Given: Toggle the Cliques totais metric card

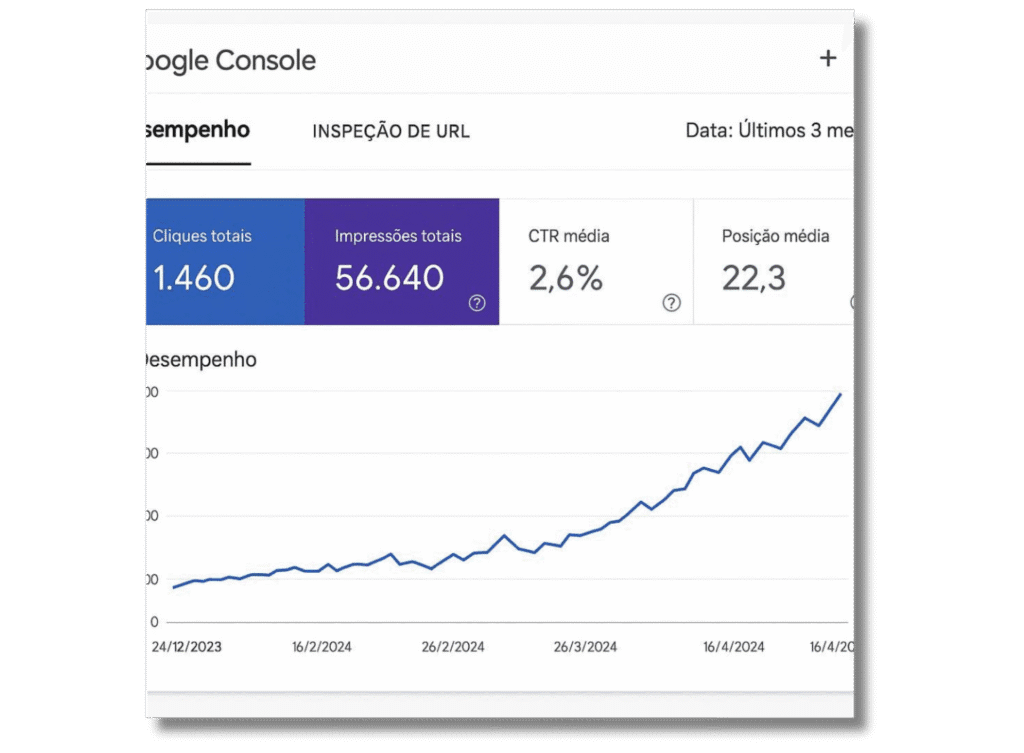Looking at the screenshot, I should pyautogui.click(x=225, y=261).
